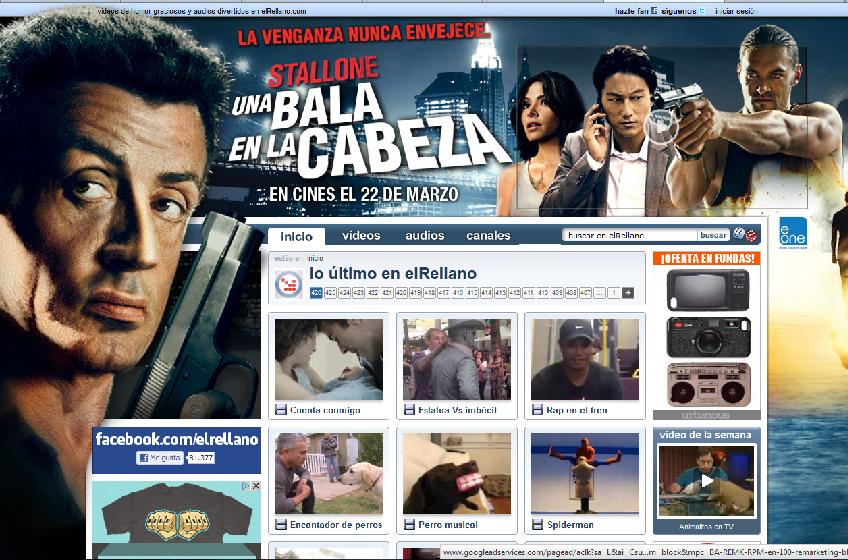Click the Facebook Me gusta button

tap(160, 458)
